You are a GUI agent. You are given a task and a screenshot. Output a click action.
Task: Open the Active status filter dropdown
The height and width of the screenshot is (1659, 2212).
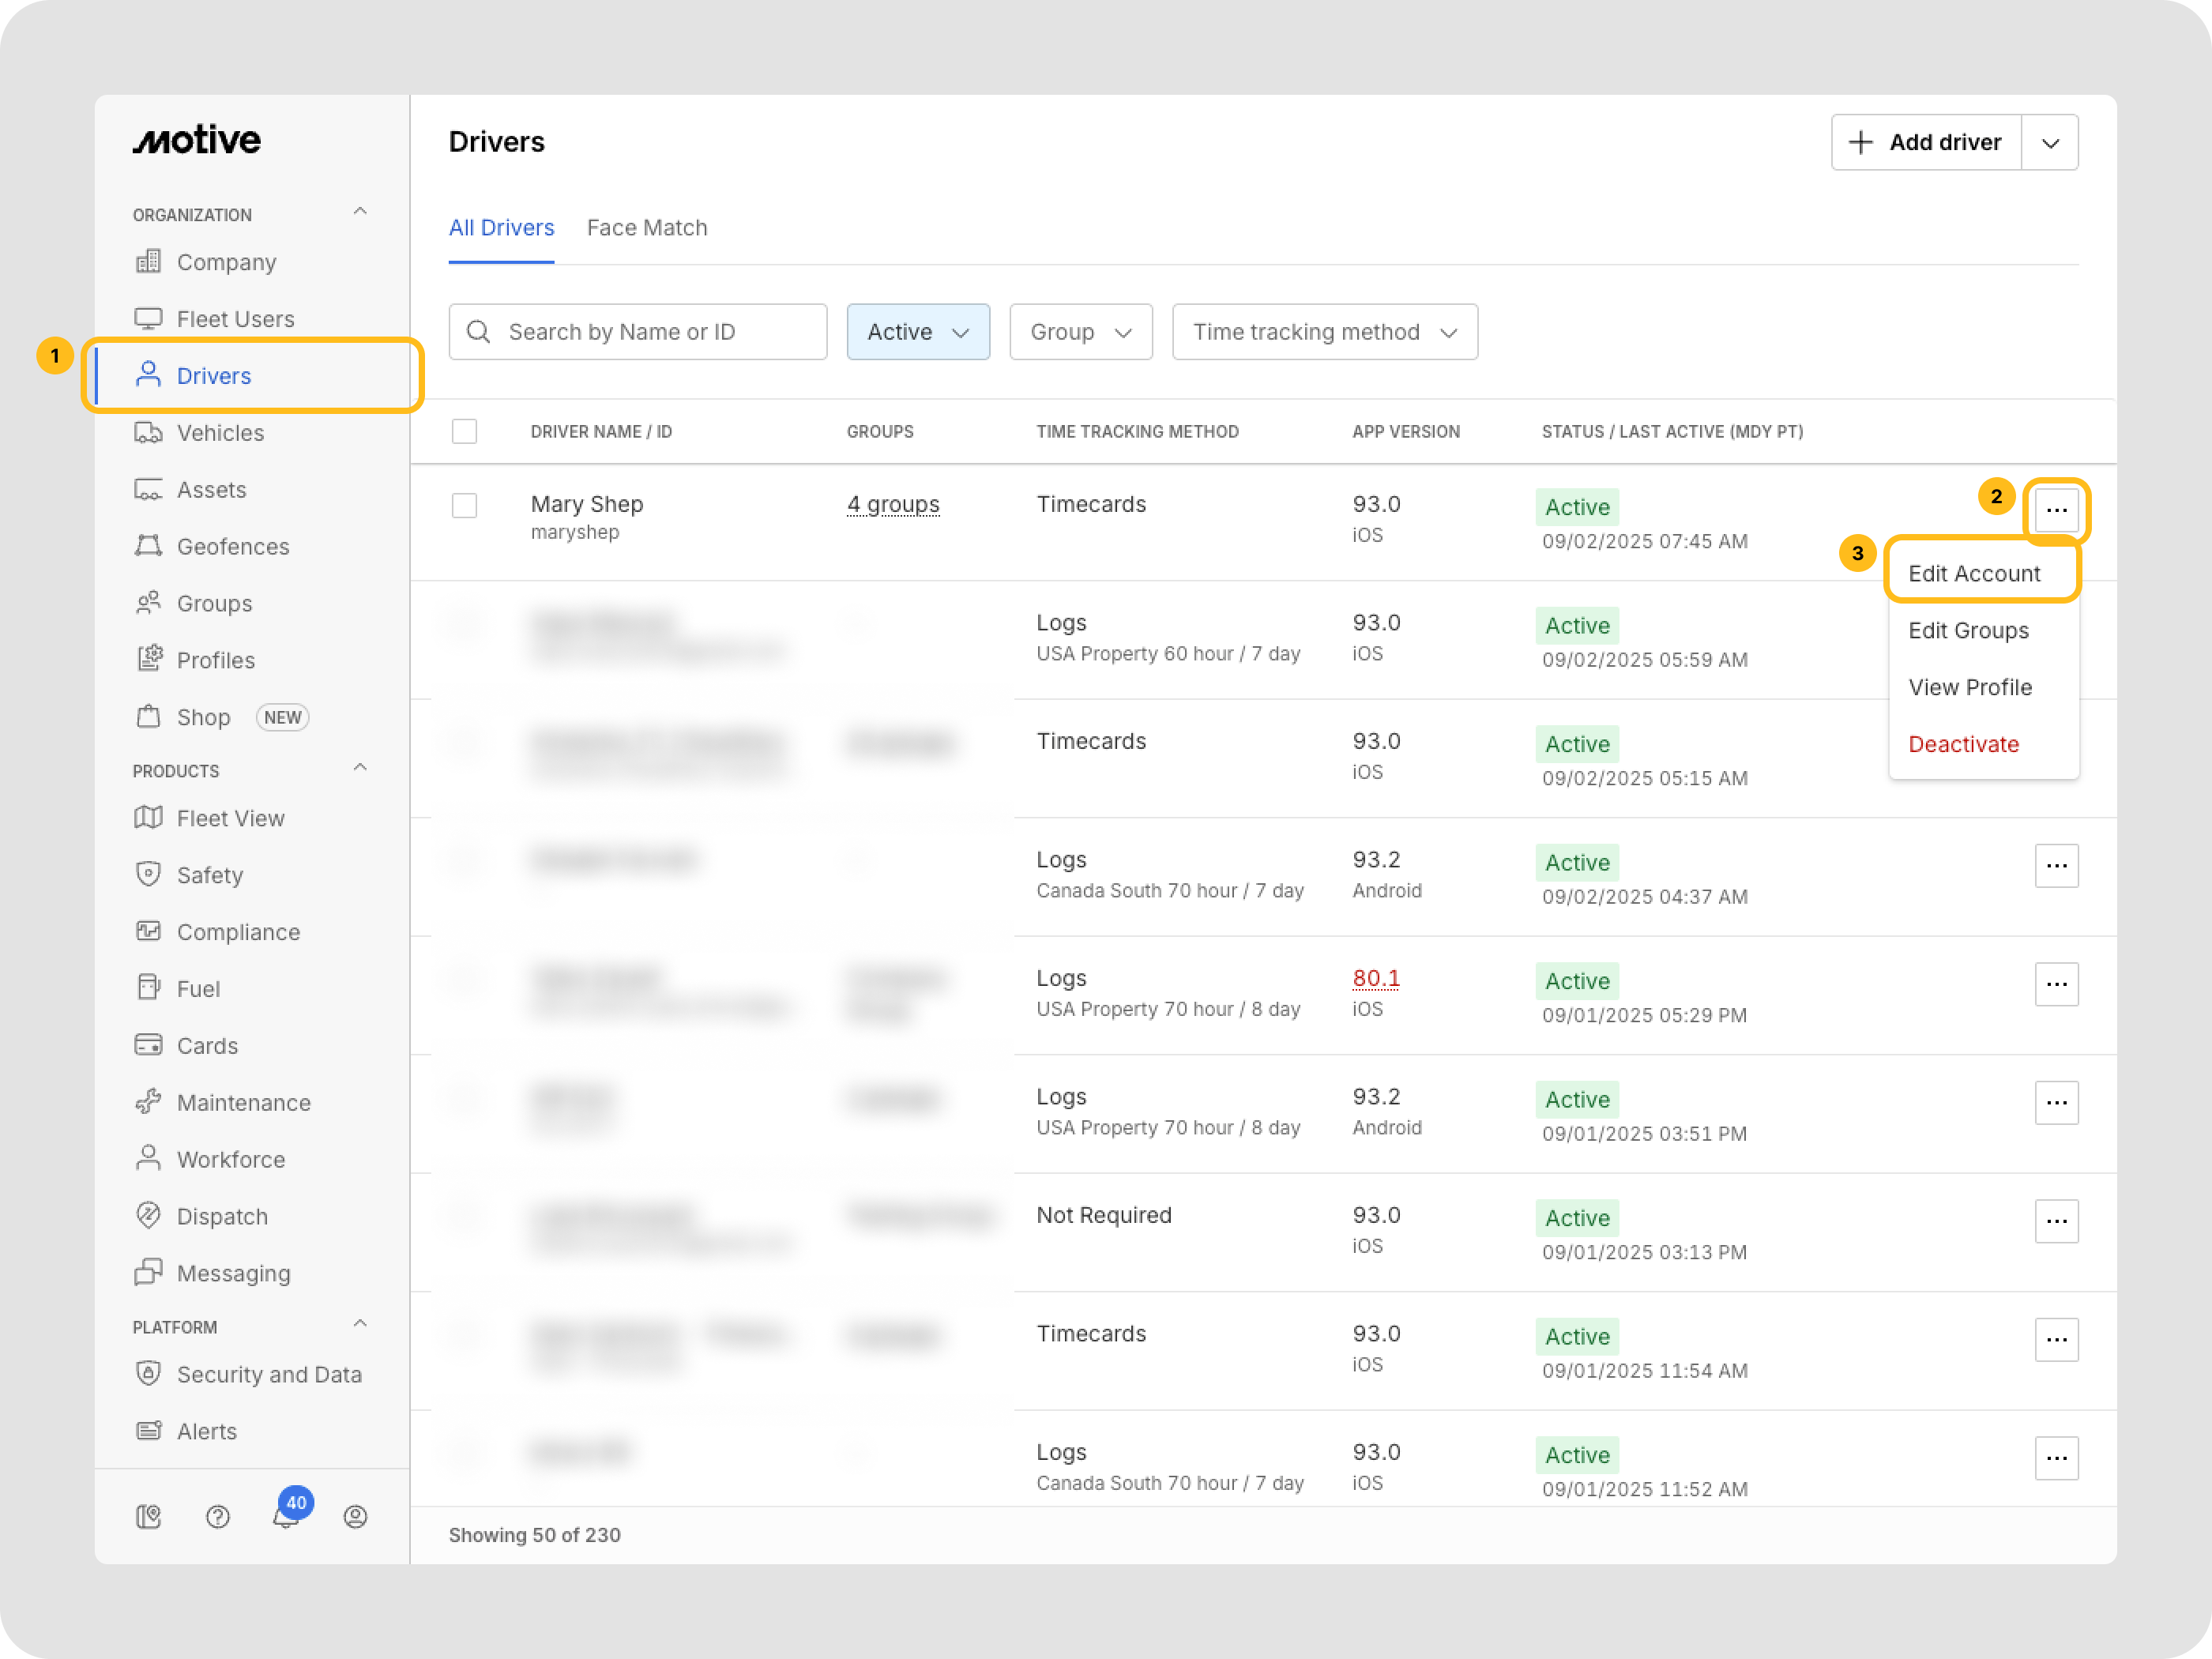tap(917, 332)
